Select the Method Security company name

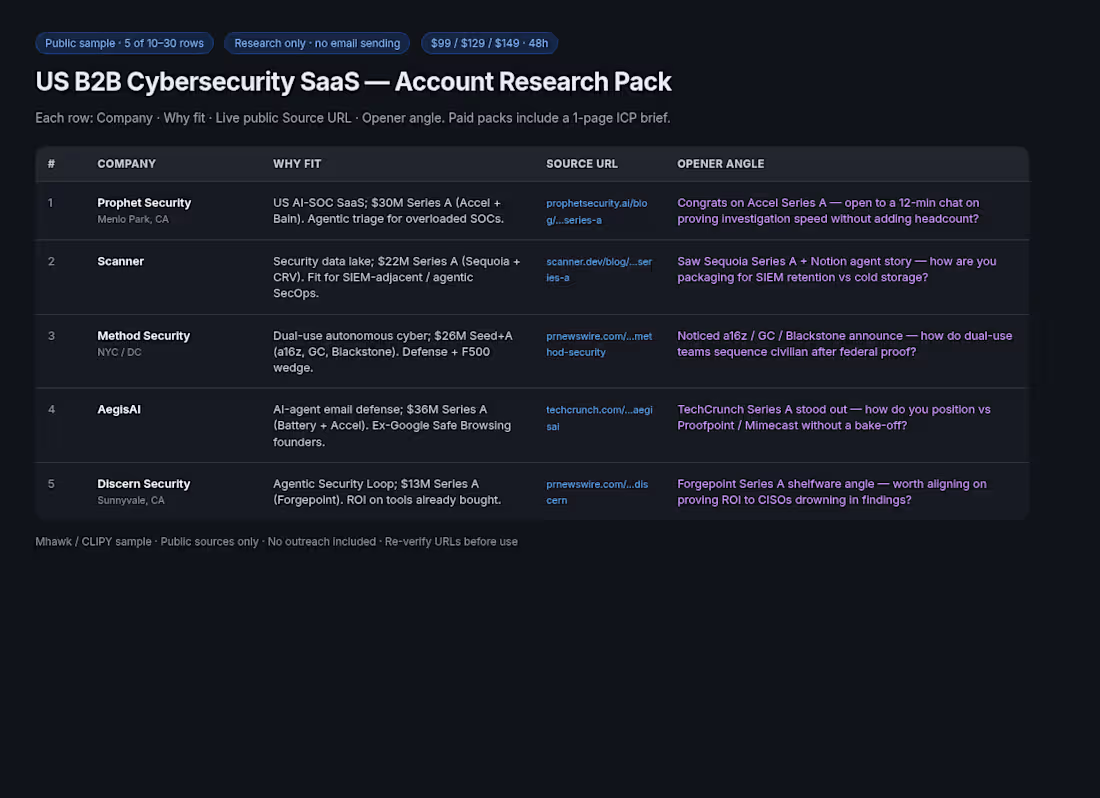point(143,336)
